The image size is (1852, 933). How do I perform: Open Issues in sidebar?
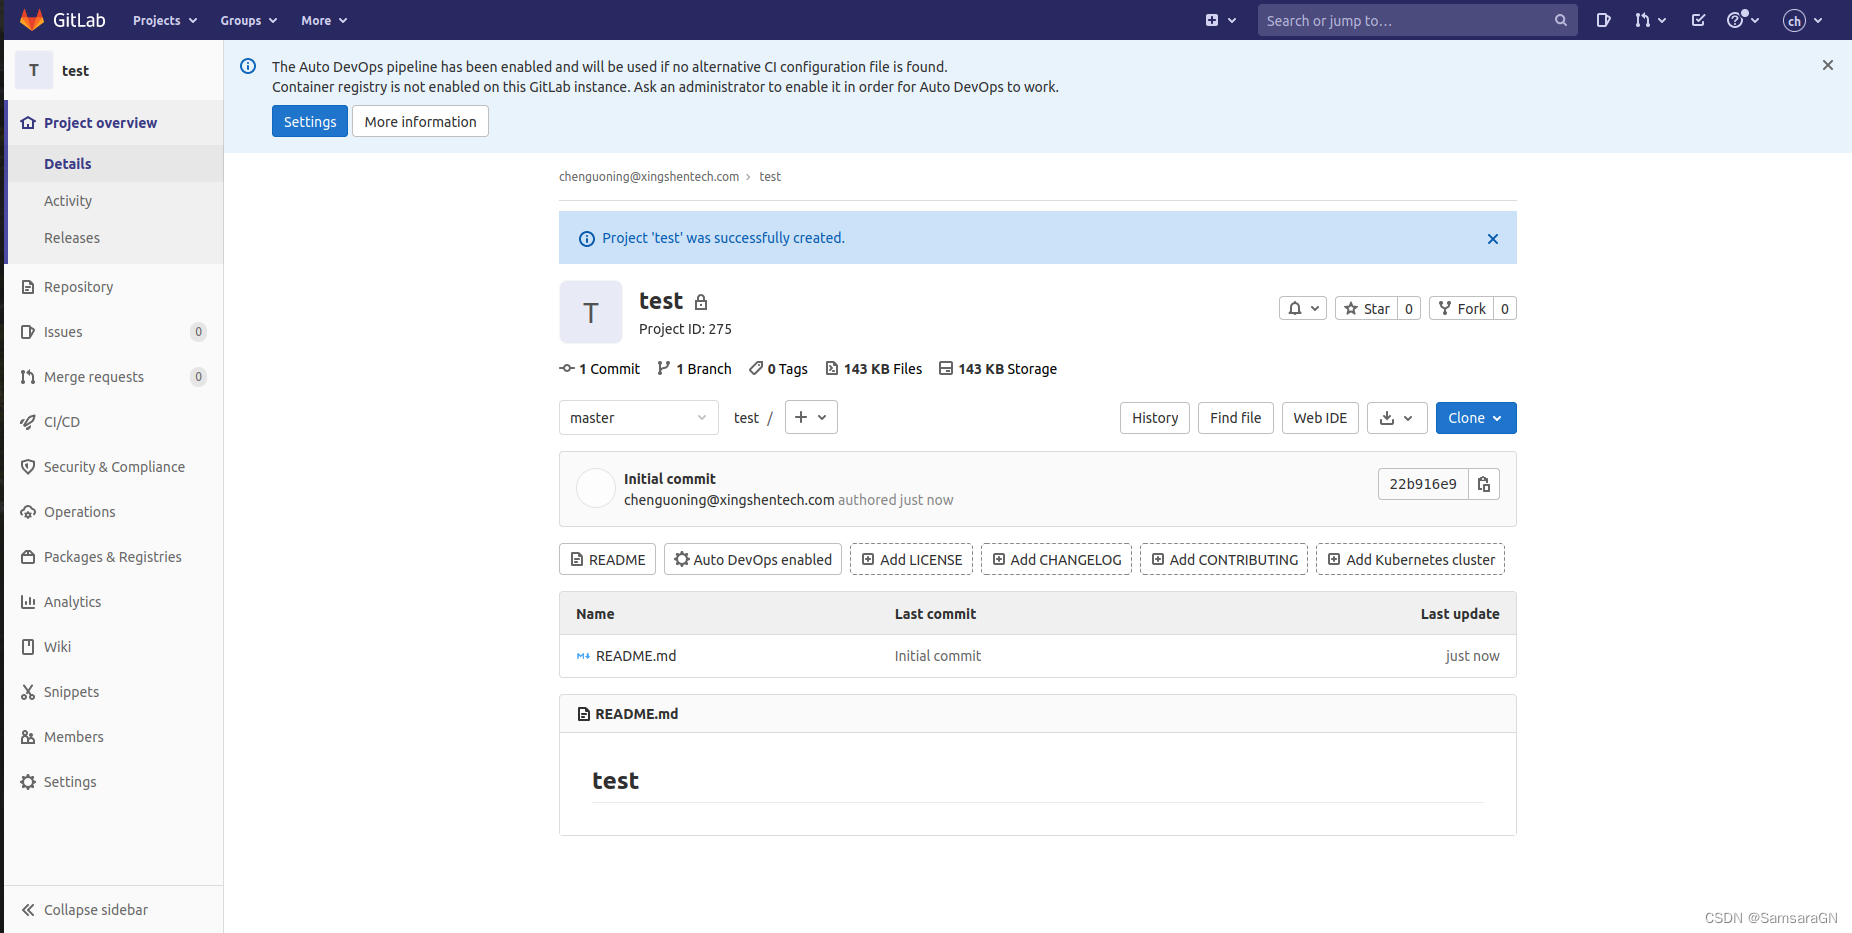click(x=114, y=332)
